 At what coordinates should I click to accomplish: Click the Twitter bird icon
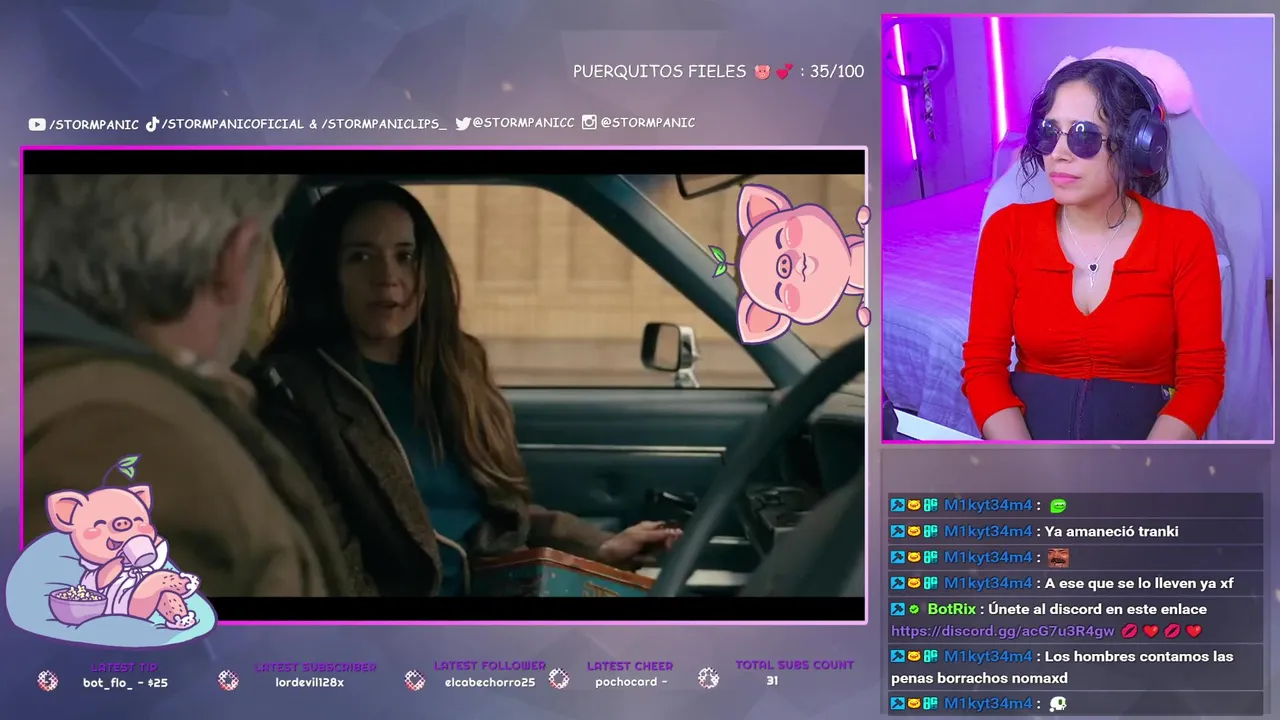(463, 123)
